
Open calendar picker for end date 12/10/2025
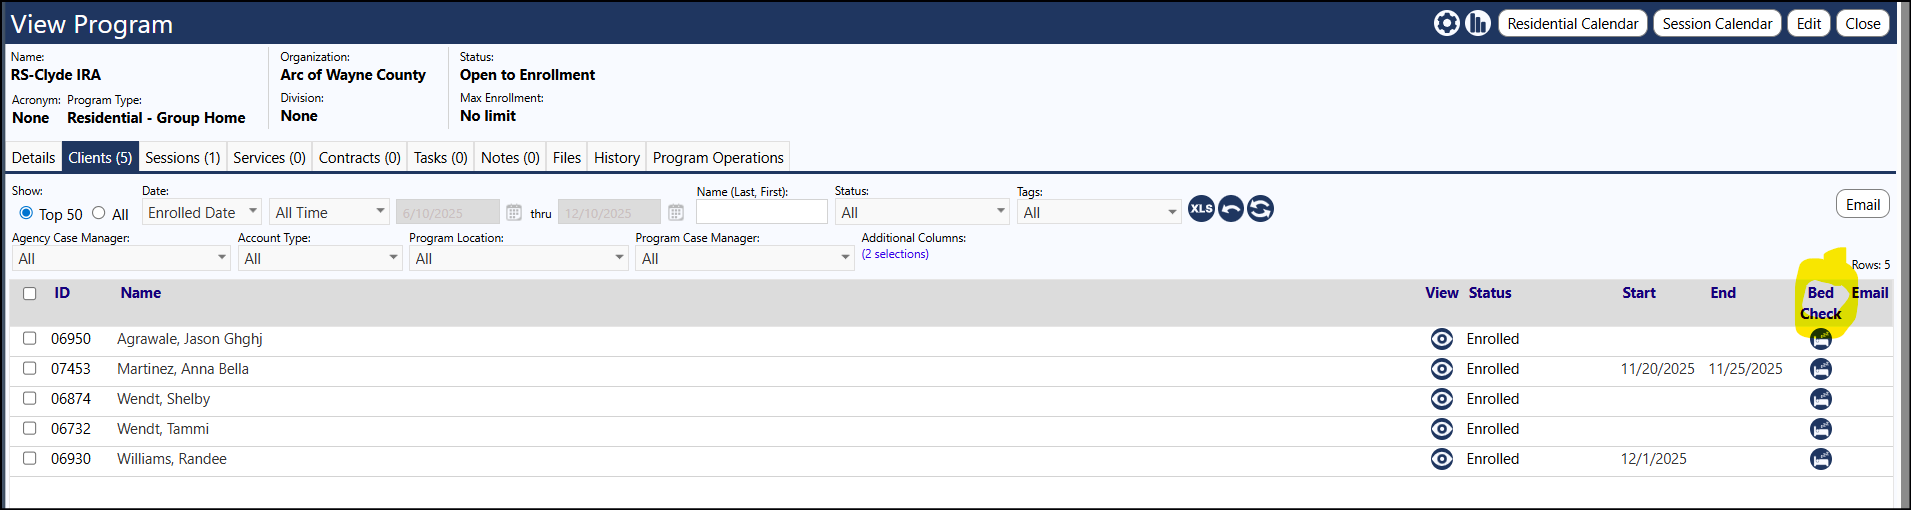tap(676, 213)
